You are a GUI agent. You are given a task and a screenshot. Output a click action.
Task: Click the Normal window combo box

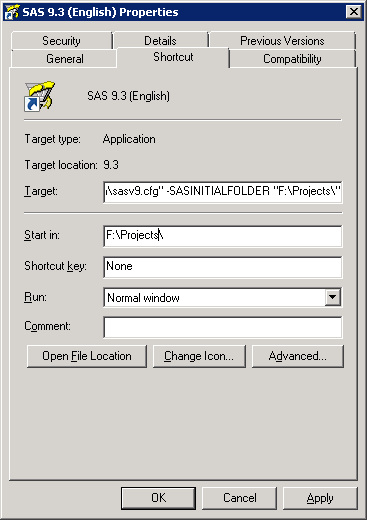pyautogui.click(x=223, y=297)
